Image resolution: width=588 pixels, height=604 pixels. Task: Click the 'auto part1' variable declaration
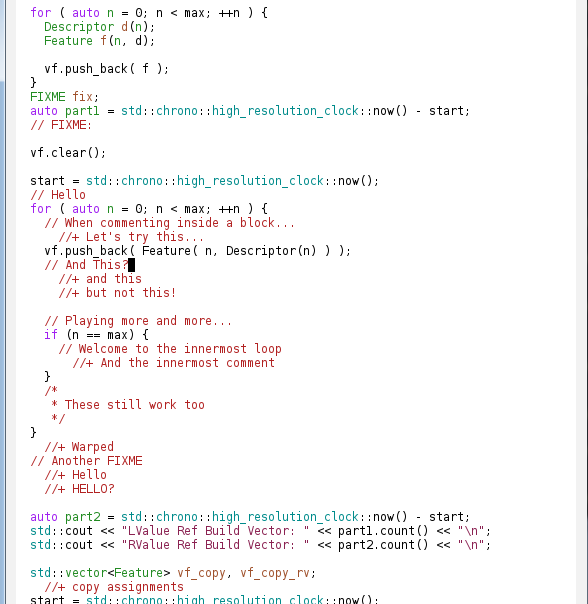65,111
